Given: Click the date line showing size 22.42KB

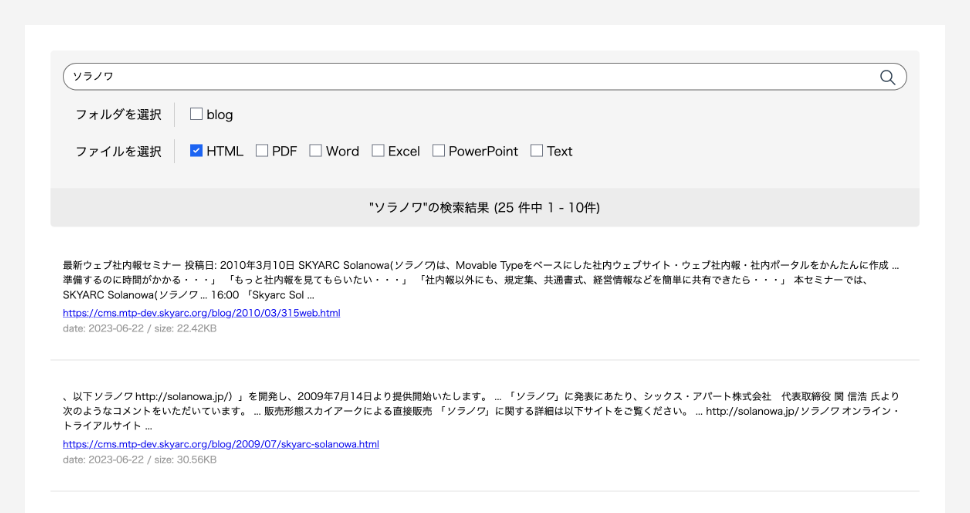Looking at the screenshot, I should point(139,328).
